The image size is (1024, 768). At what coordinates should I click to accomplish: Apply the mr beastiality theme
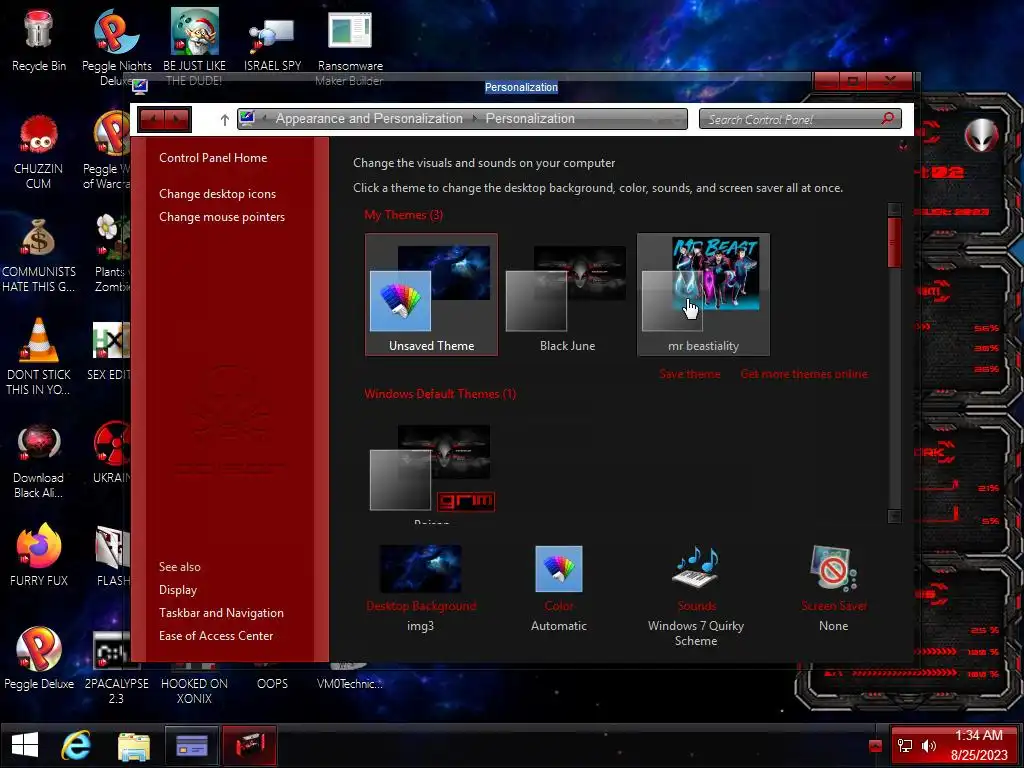coord(703,294)
